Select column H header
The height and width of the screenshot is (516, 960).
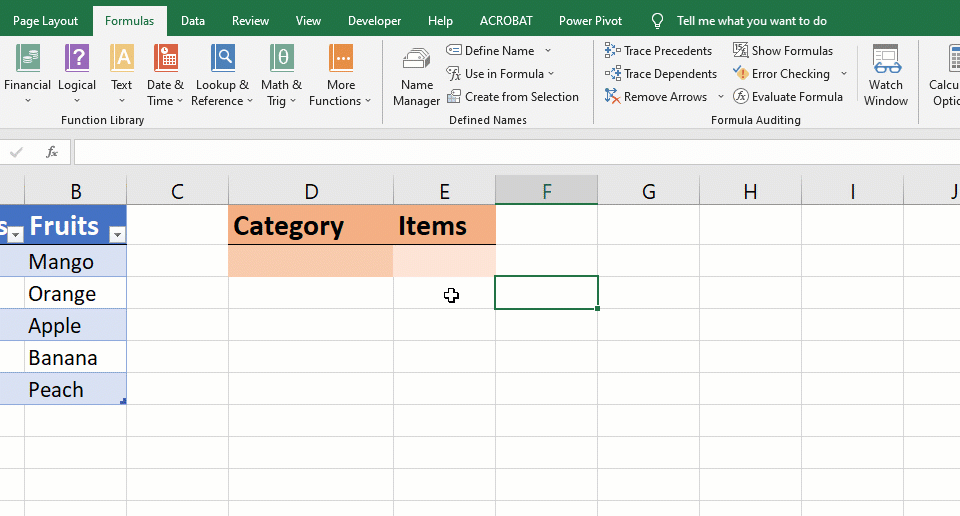pos(751,191)
